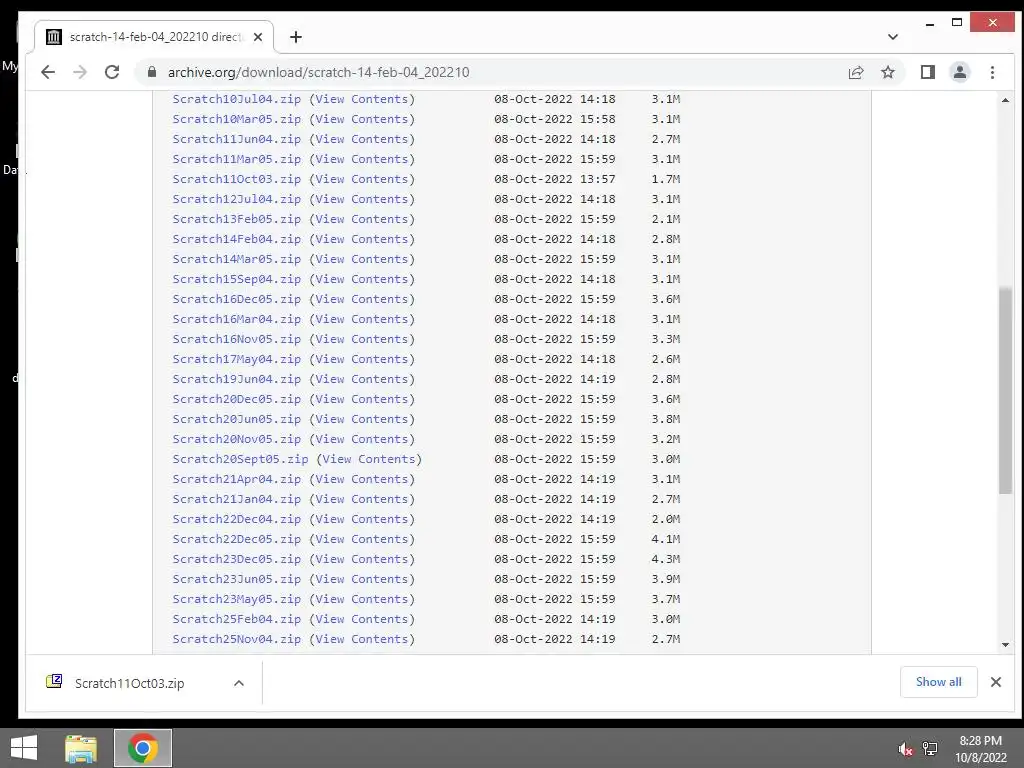Download Scratch22Dec05.zip
The height and width of the screenshot is (768, 1024).
[x=236, y=539]
